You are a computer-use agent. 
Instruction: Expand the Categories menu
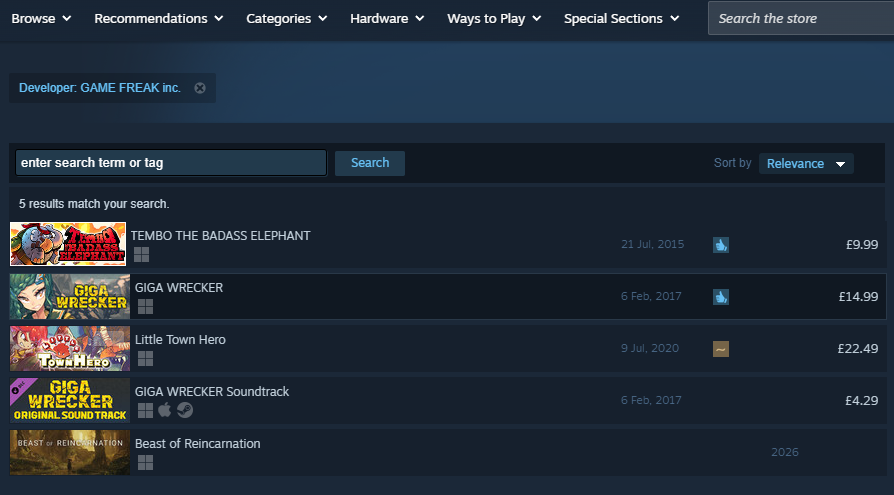coord(287,18)
